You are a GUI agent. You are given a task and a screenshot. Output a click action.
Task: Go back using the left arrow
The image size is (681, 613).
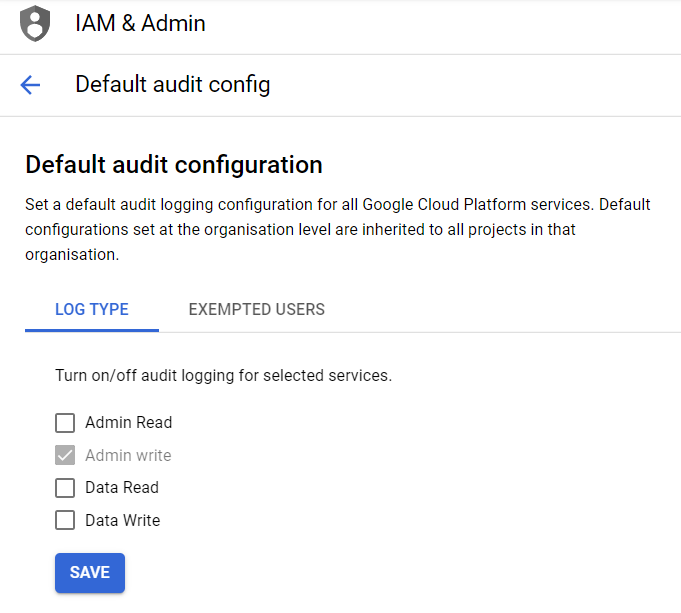[30, 85]
